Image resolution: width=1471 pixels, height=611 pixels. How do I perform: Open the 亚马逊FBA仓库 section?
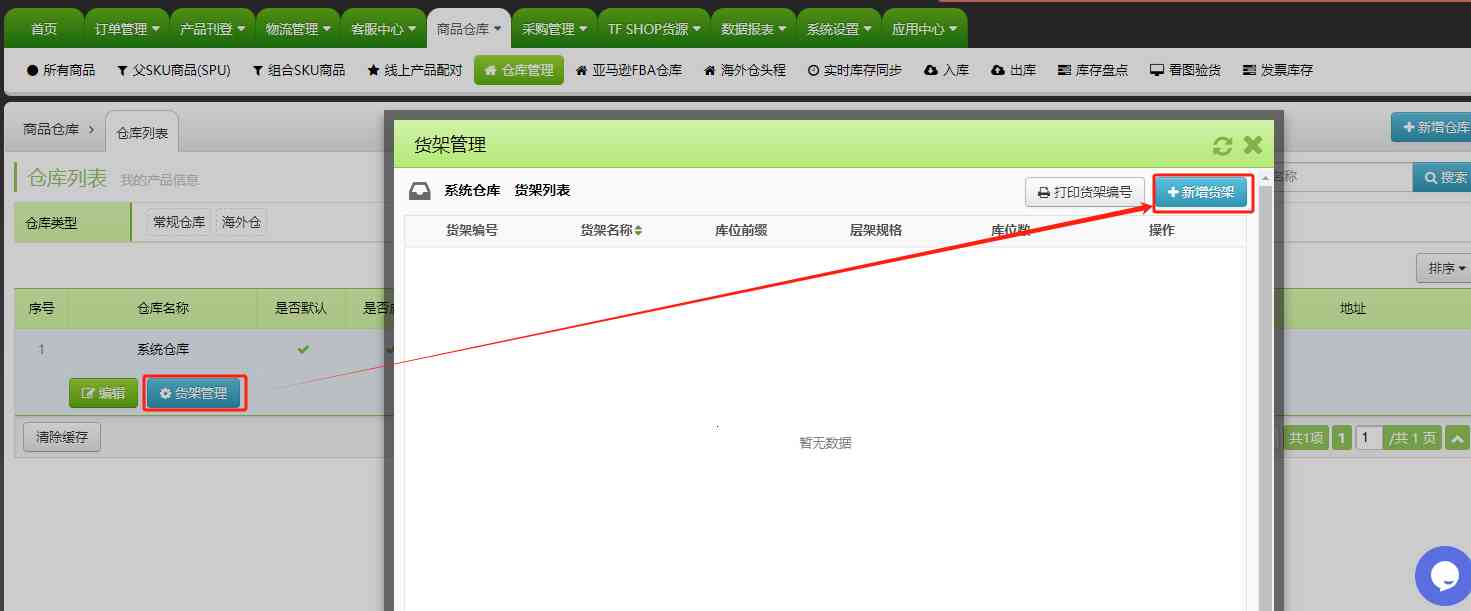click(x=628, y=69)
